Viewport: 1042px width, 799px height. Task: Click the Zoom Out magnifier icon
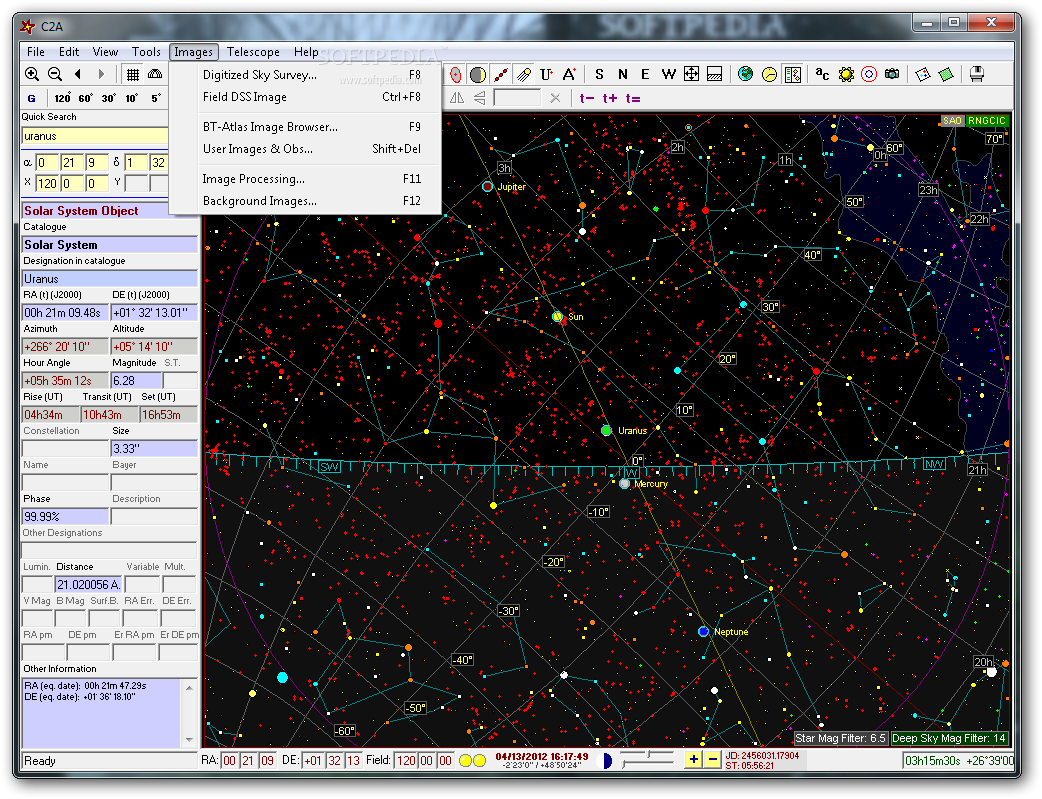pos(55,74)
